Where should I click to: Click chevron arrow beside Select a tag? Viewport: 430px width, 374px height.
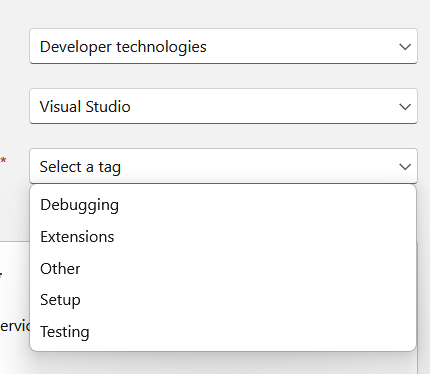(405, 167)
